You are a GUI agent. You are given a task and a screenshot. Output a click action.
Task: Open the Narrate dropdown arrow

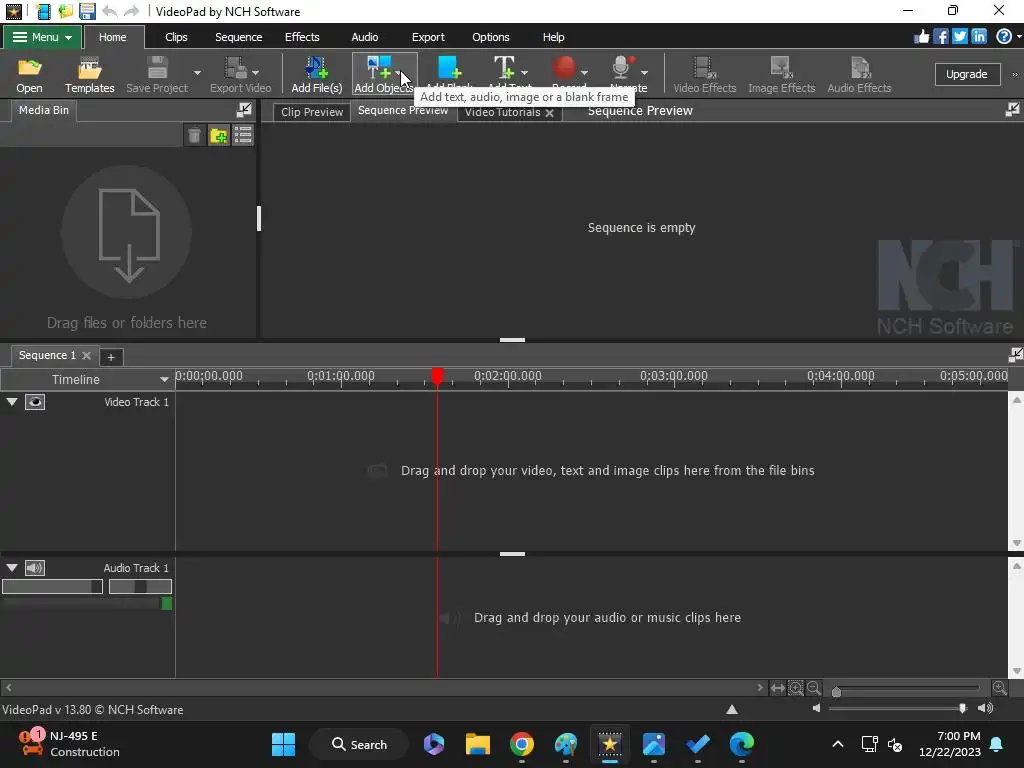pos(645,72)
